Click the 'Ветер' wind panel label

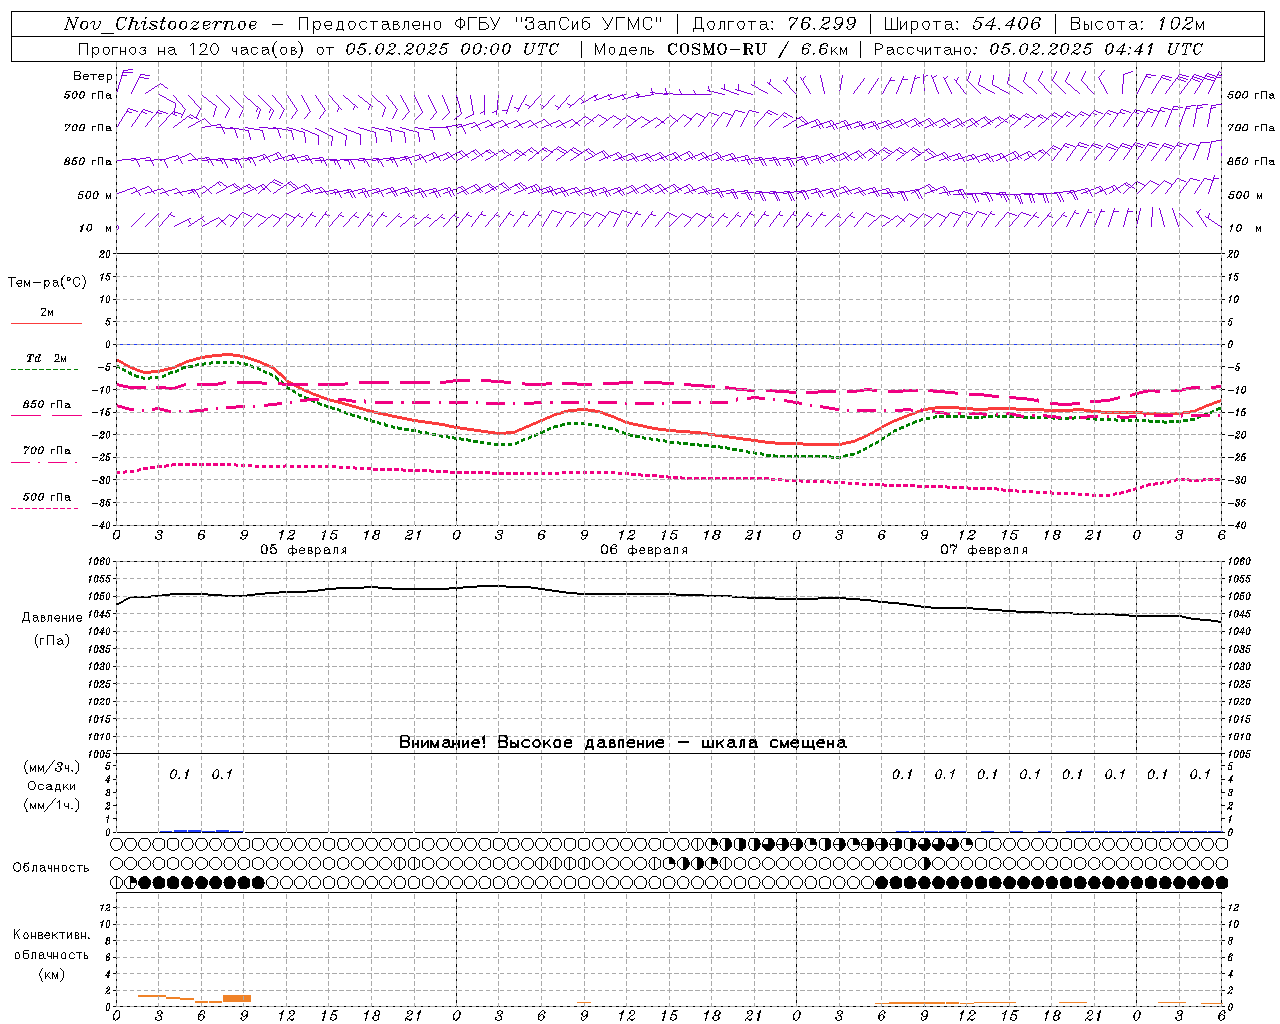click(x=93, y=76)
